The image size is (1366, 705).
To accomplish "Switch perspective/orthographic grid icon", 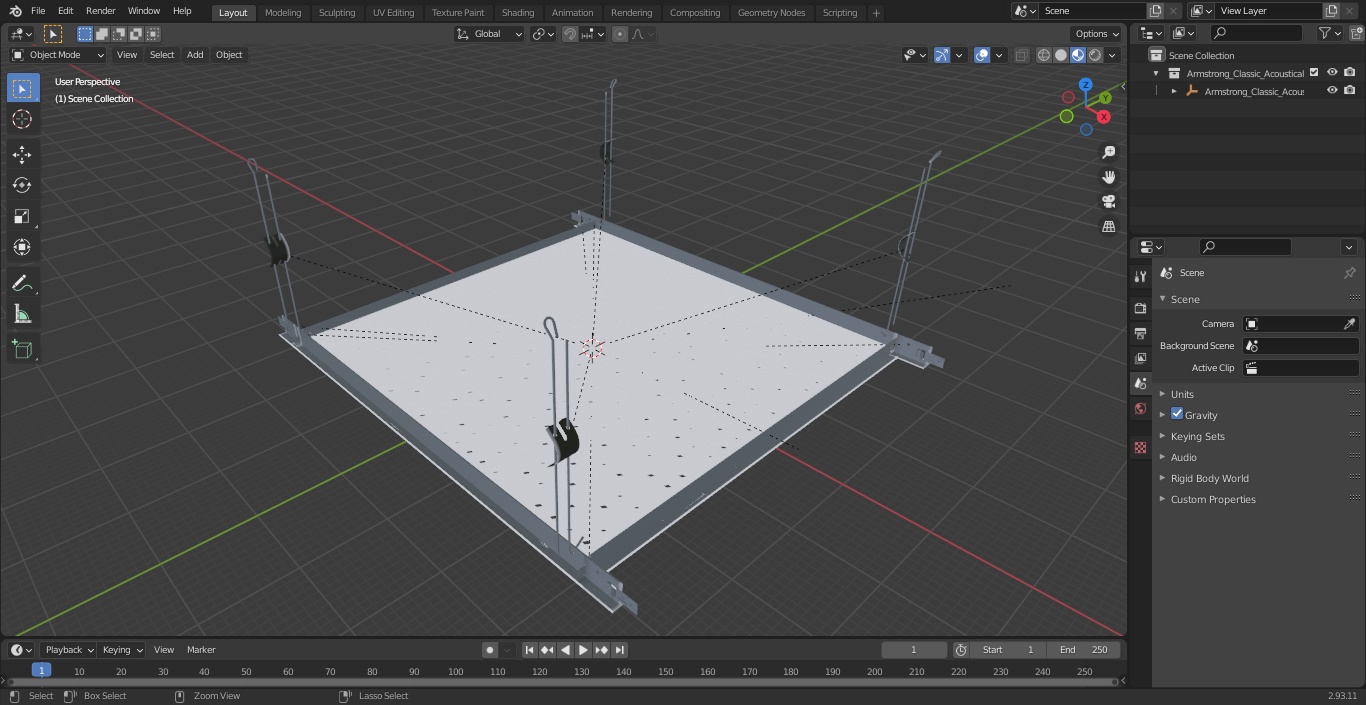I will pos(1108,226).
